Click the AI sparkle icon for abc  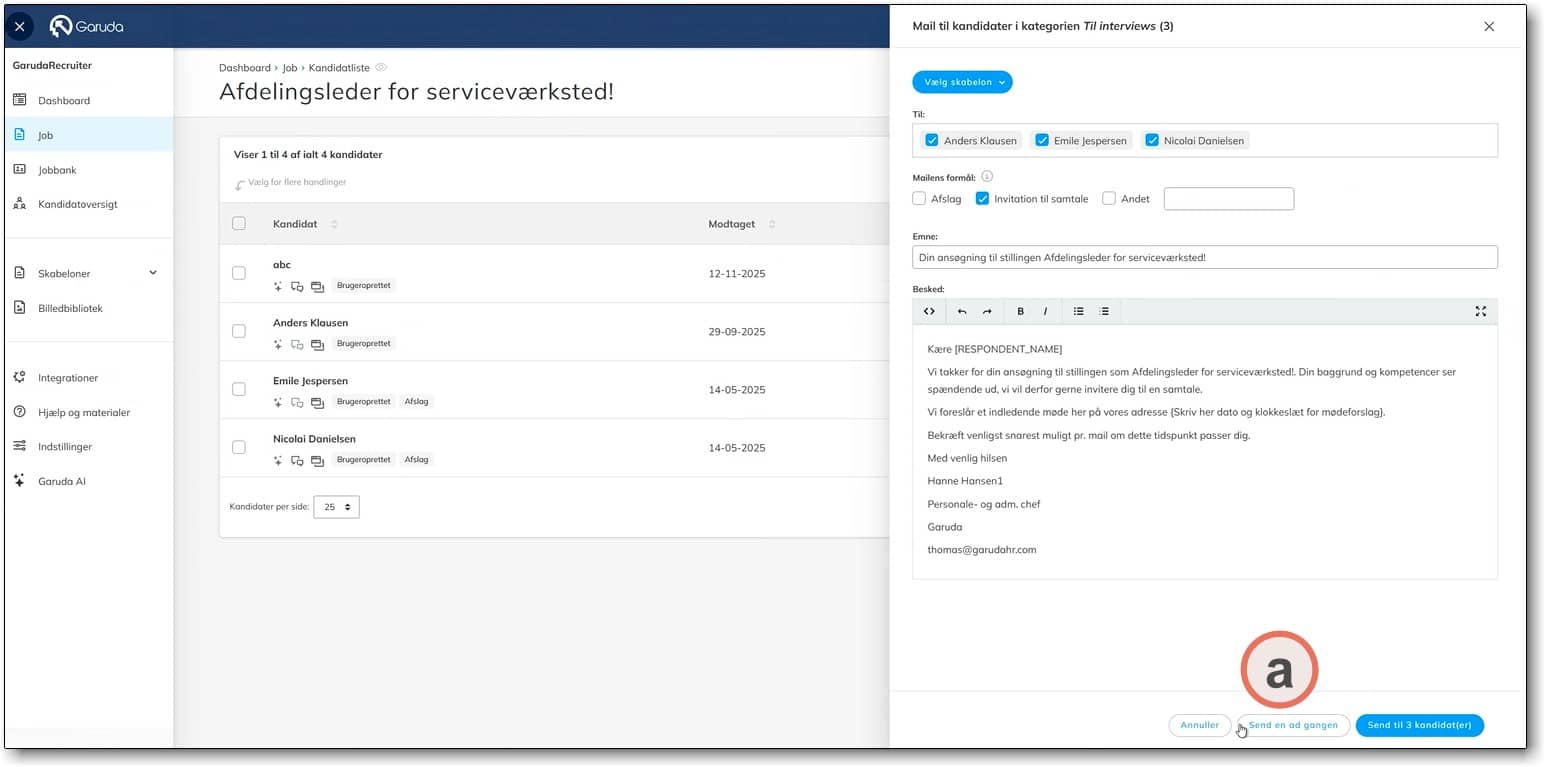point(278,286)
